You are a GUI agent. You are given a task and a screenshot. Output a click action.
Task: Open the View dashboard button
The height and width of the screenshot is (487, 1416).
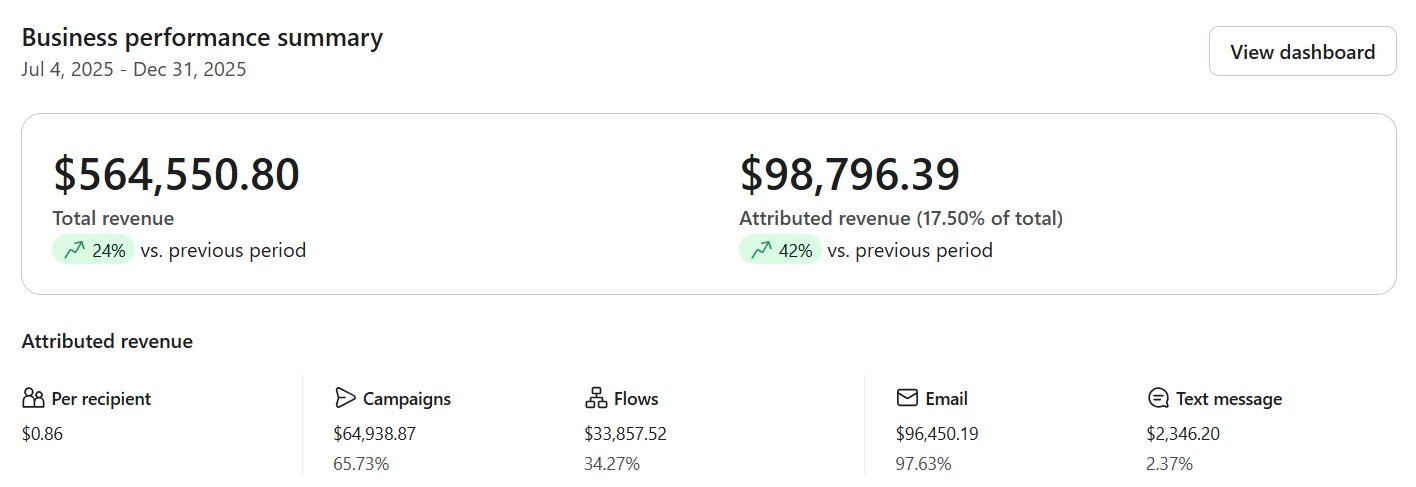[x=1302, y=51]
